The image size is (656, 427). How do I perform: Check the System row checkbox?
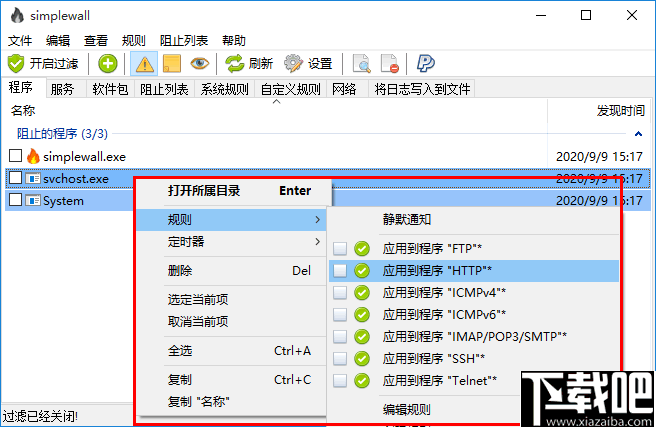tap(15, 200)
